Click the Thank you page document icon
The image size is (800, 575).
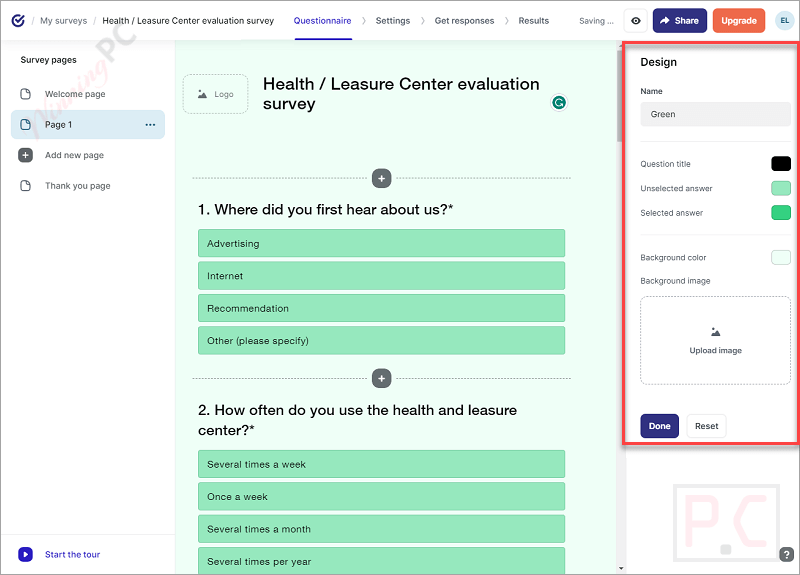(x=26, y=186)
